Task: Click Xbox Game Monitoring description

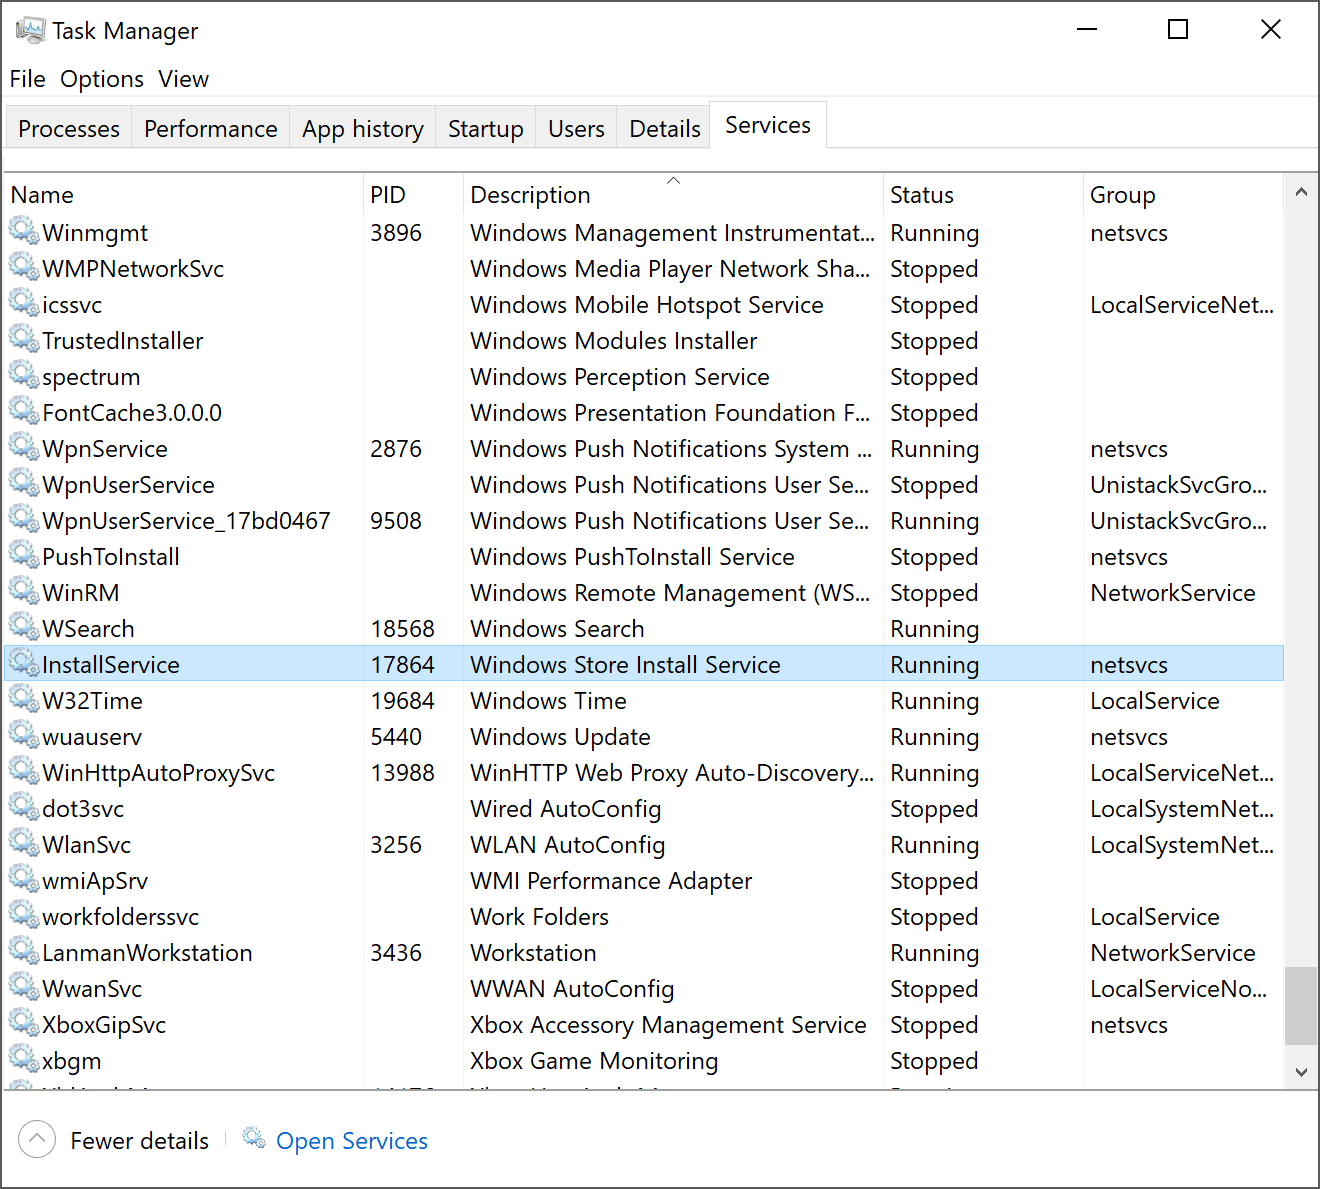Action: [594, 1061]
